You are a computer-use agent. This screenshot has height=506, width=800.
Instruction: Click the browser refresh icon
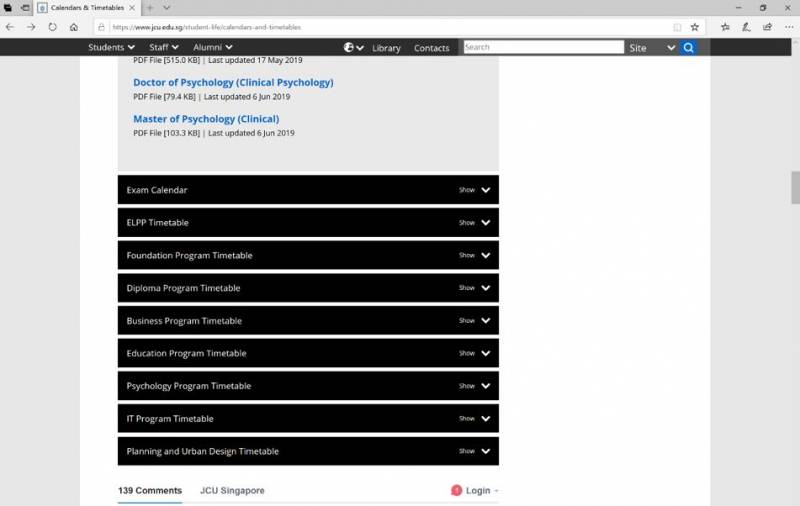[x=52, y=27]
